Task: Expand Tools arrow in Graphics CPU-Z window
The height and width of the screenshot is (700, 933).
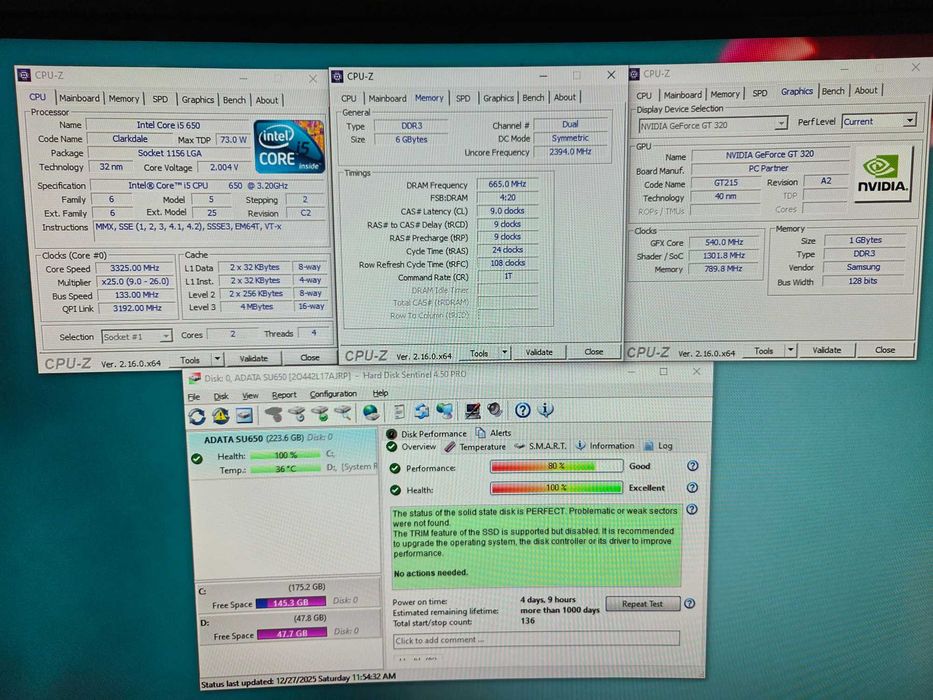Action: pos(791,350)
